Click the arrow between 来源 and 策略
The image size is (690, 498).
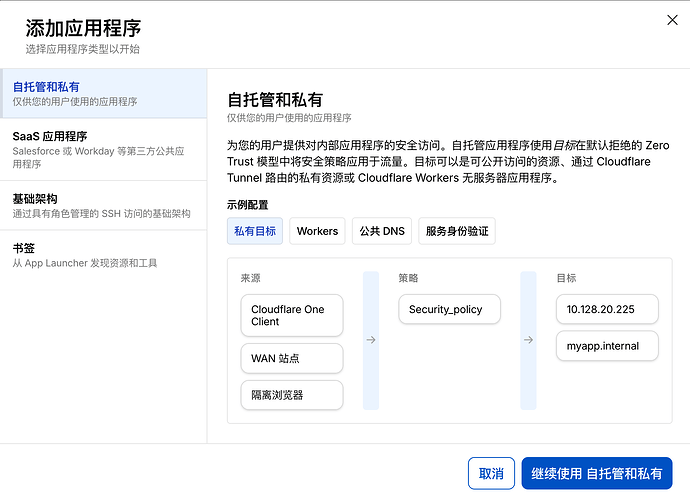pos(371,340)
